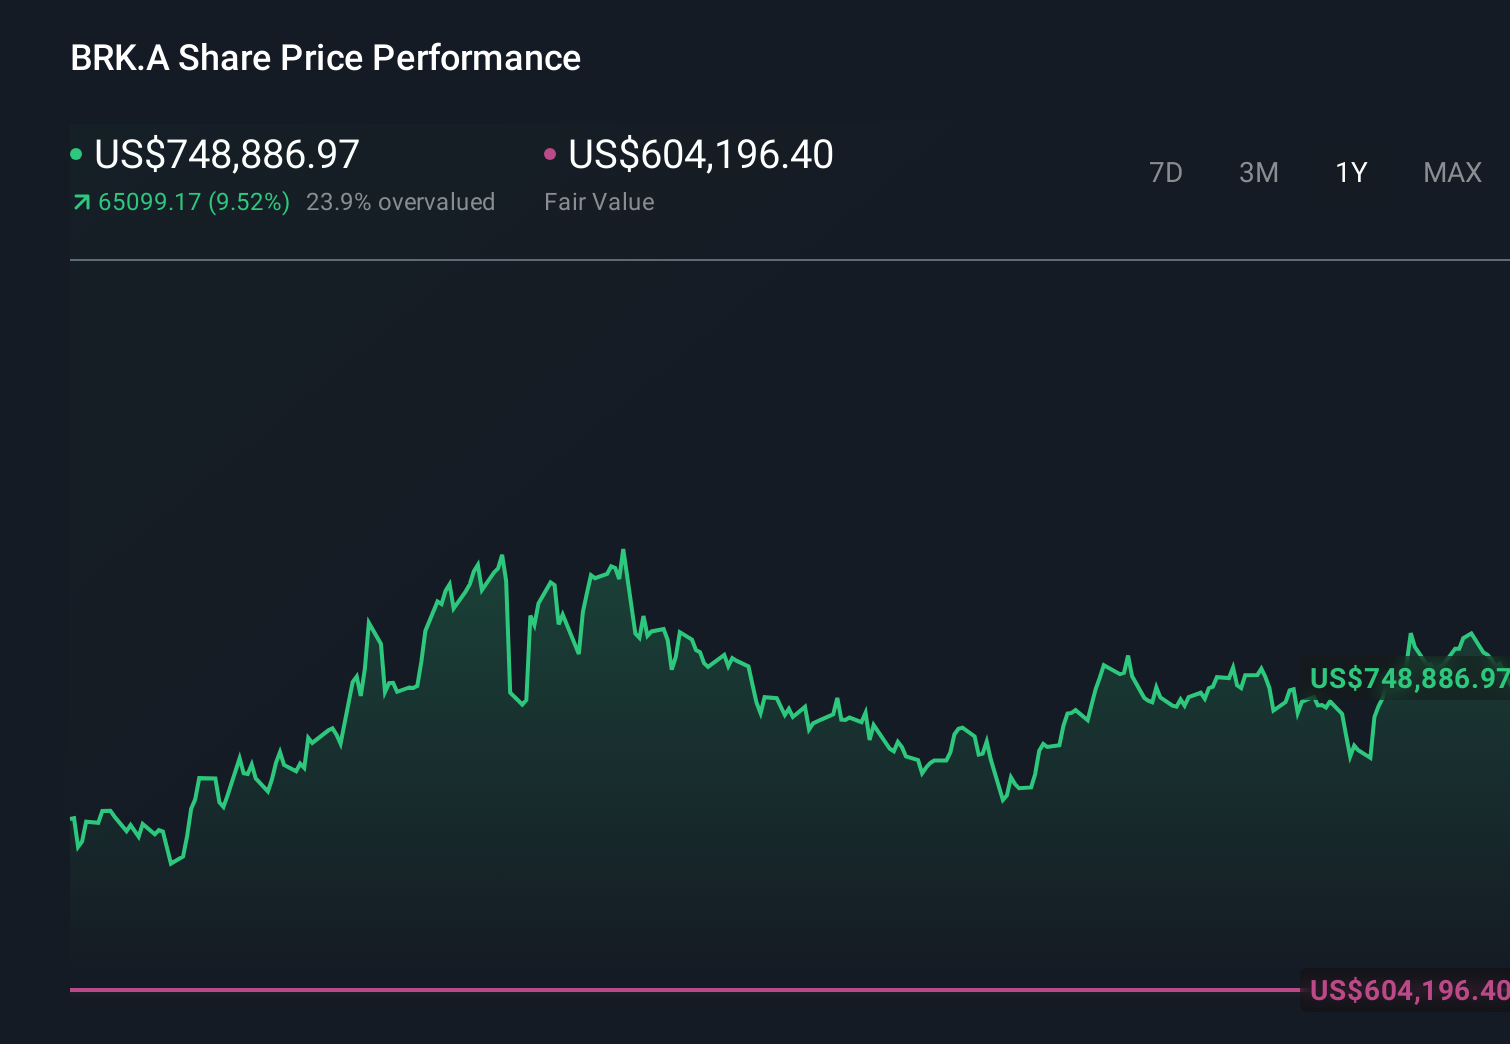This screenshot has width=1510, height=1044.
Task: Click the US$748,886.97 current price text
Action: [227, 153]
